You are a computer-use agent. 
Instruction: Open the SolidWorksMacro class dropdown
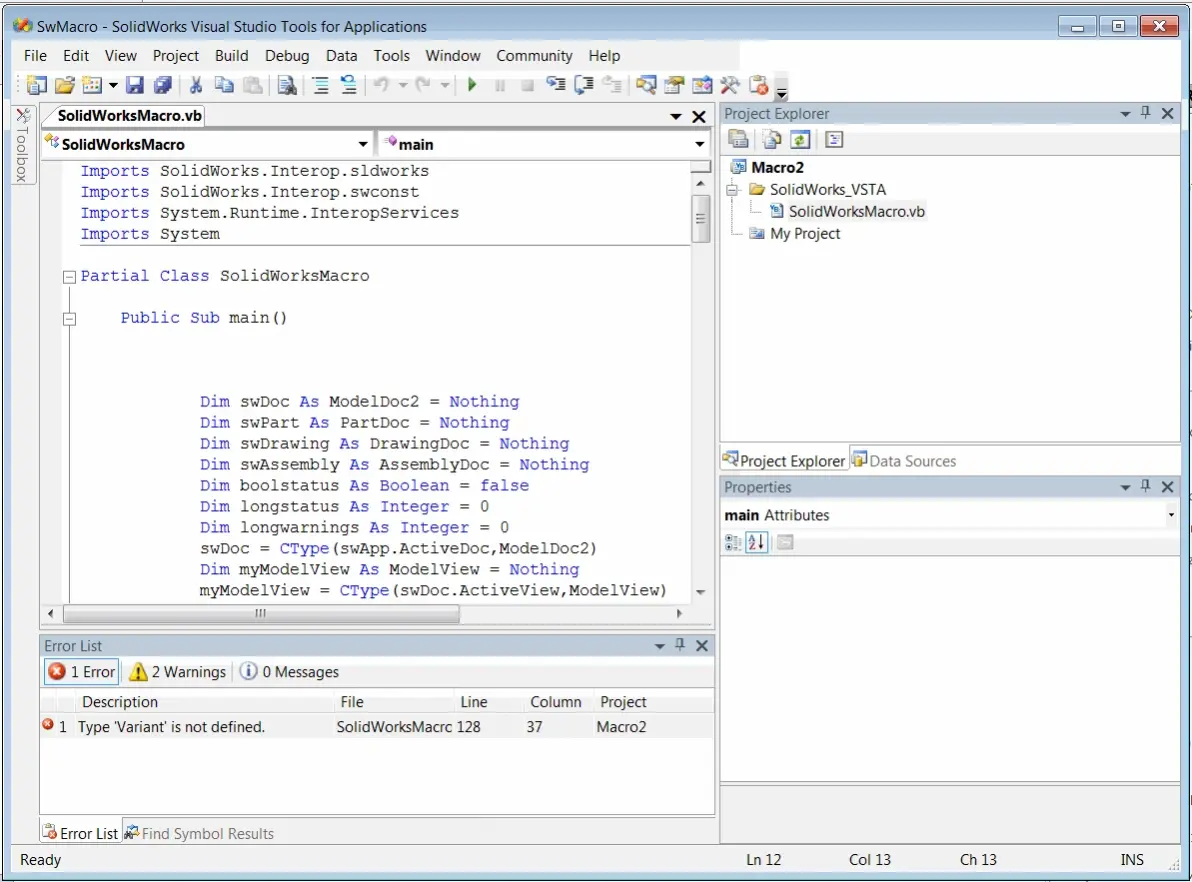coord(363,144)
